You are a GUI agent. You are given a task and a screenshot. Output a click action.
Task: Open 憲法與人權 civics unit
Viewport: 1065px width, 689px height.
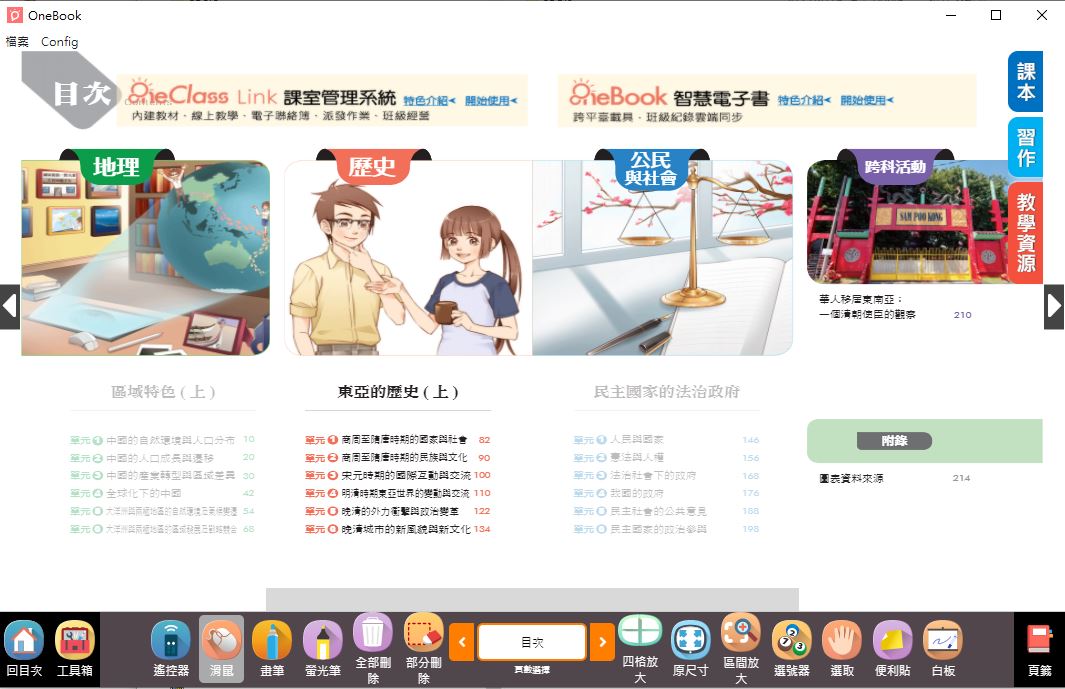(666, 457)
